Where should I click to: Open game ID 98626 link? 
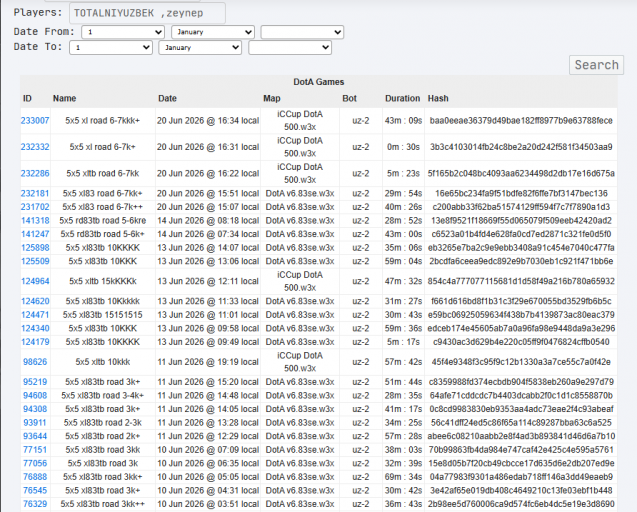(35, 362)
